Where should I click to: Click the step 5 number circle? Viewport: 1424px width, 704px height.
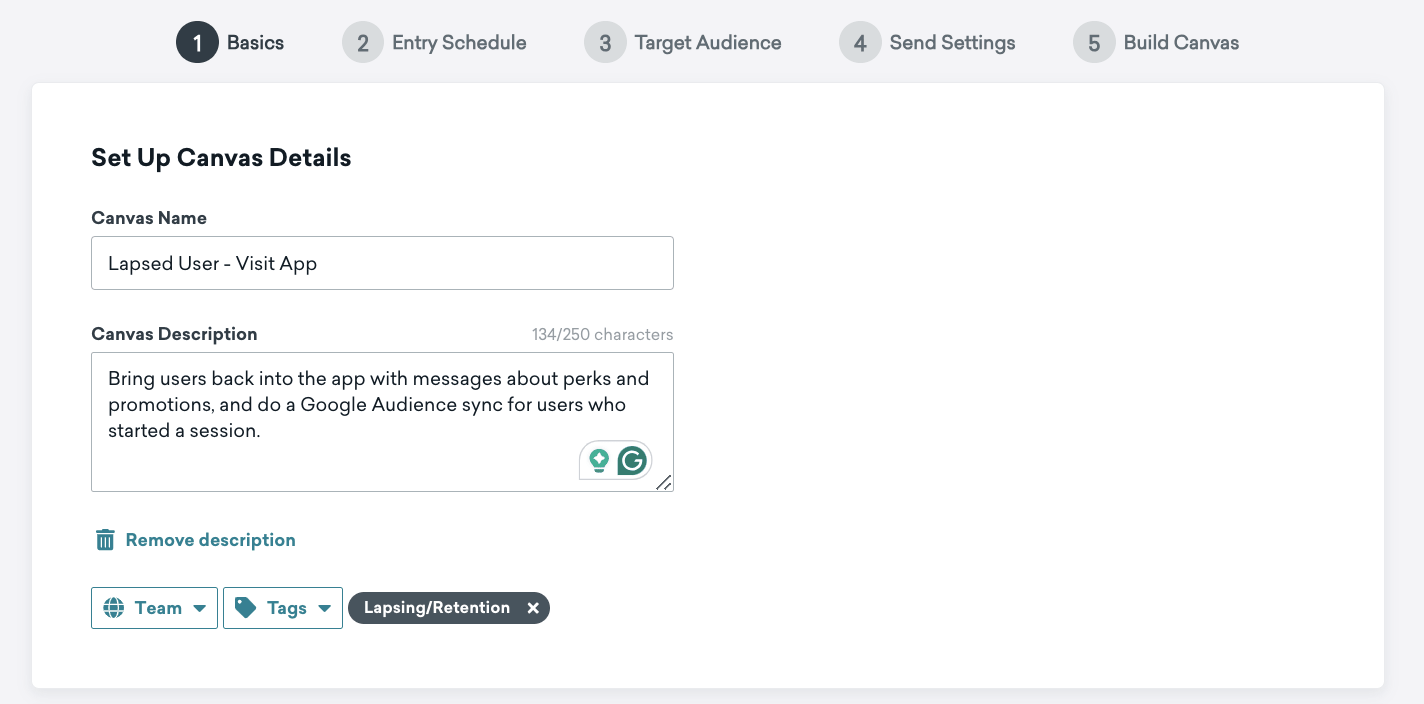click(1094, 43)
